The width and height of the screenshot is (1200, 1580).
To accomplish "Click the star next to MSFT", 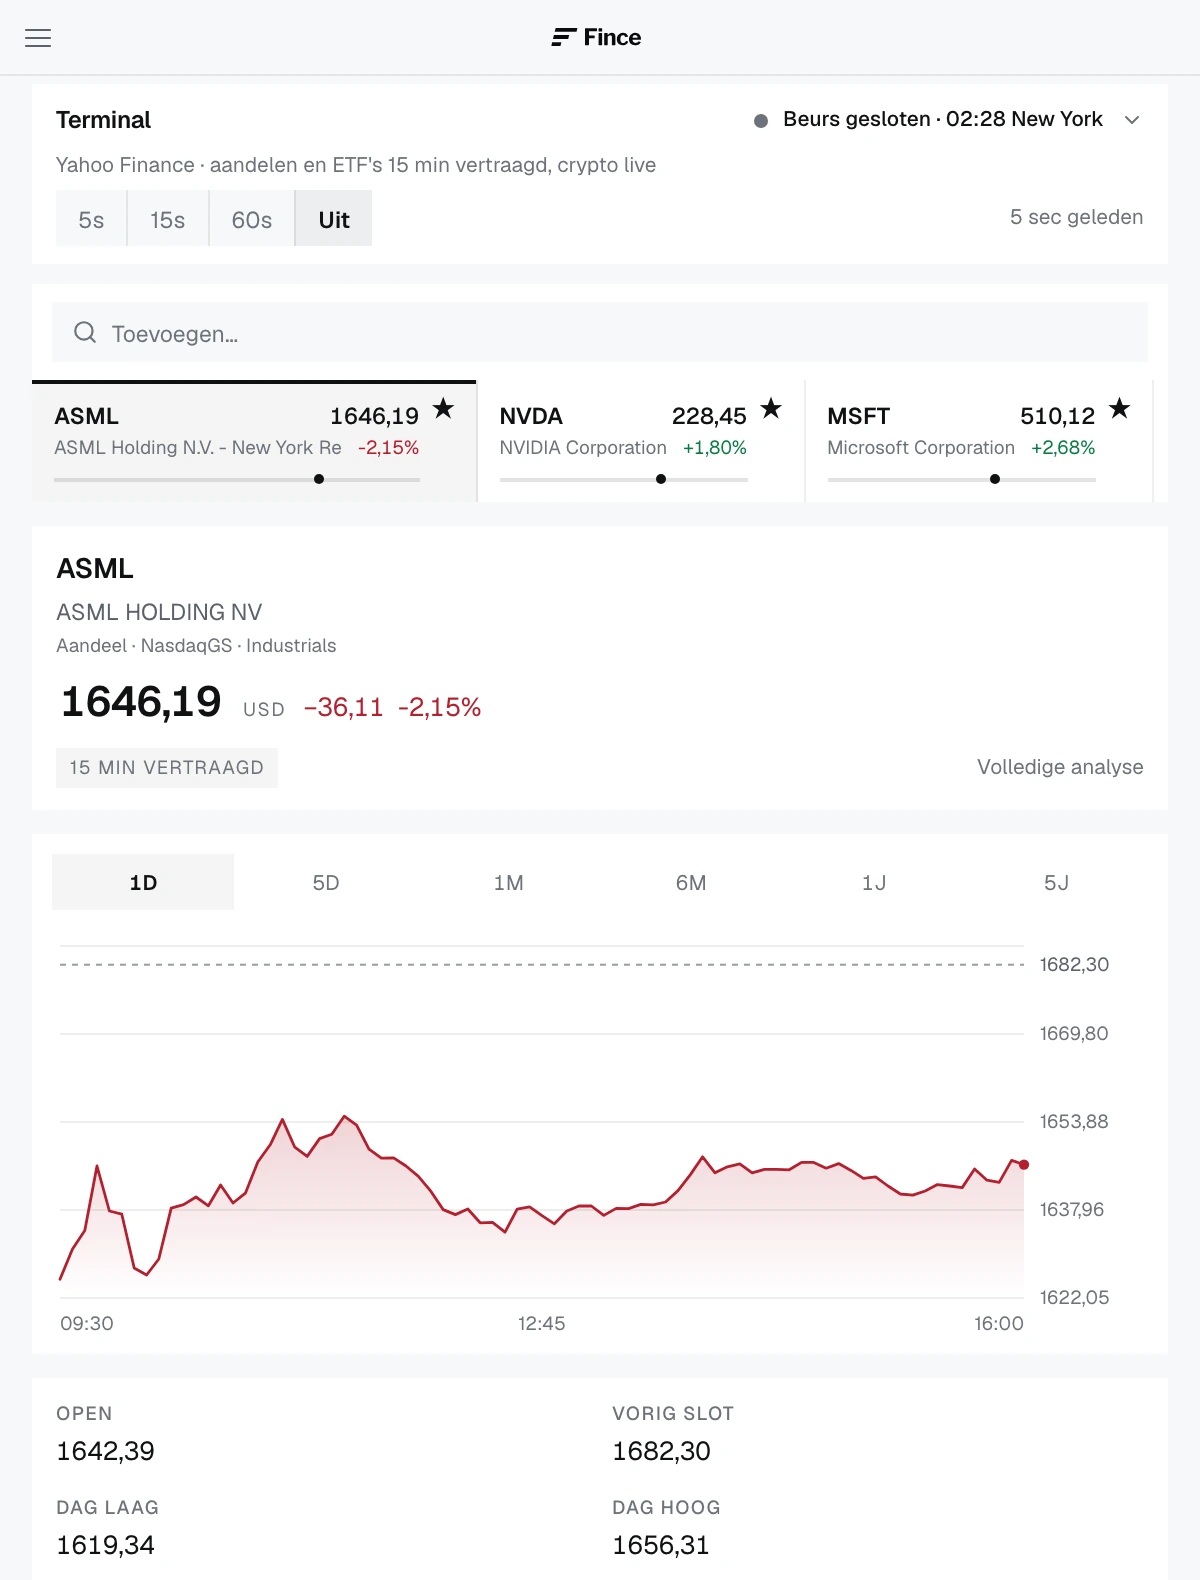I will click(1120, 408).
